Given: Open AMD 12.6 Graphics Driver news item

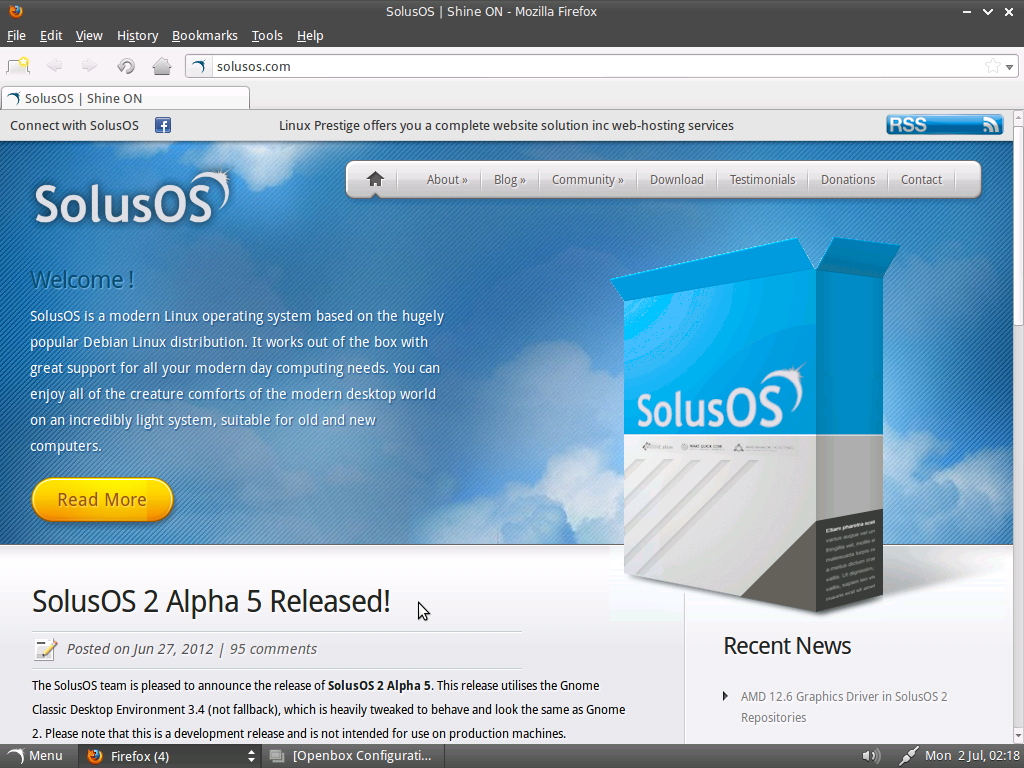Looking at the screenshot, I should [844, 707].
